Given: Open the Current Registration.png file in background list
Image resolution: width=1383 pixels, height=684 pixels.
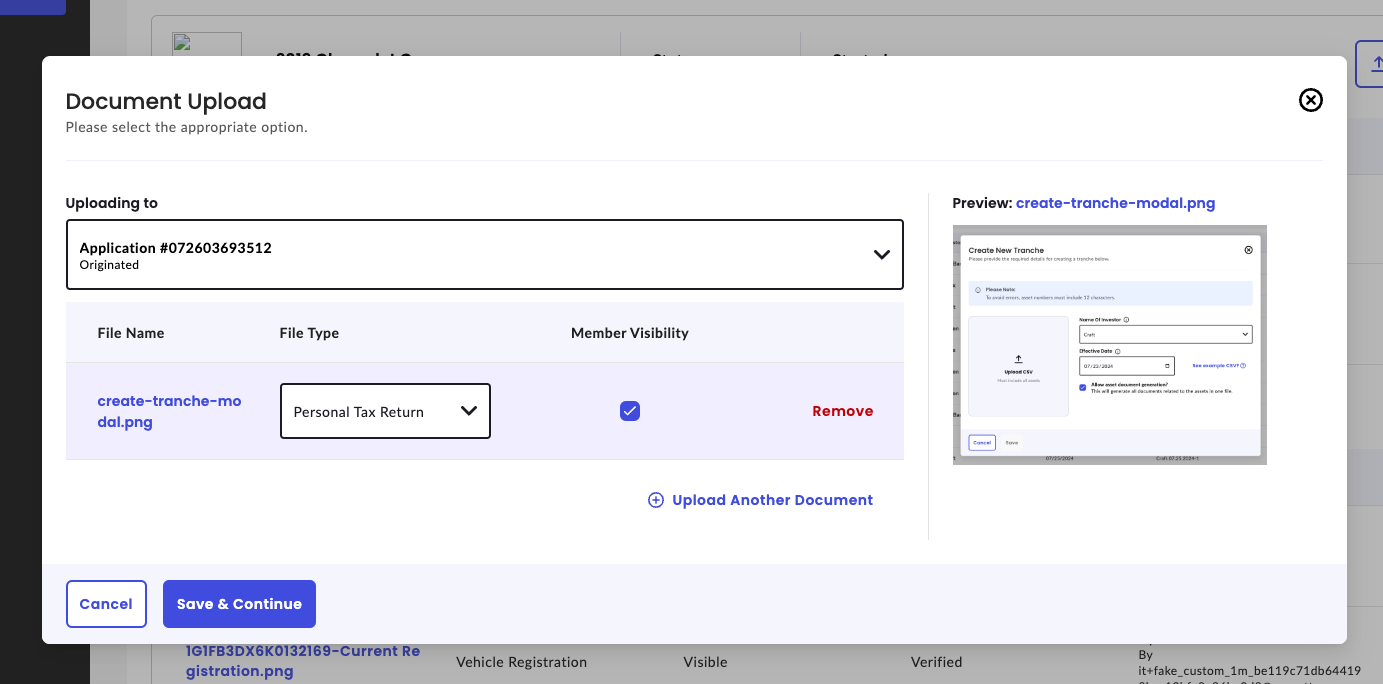Looking at the screenshot, I should (x=302, y=661).
